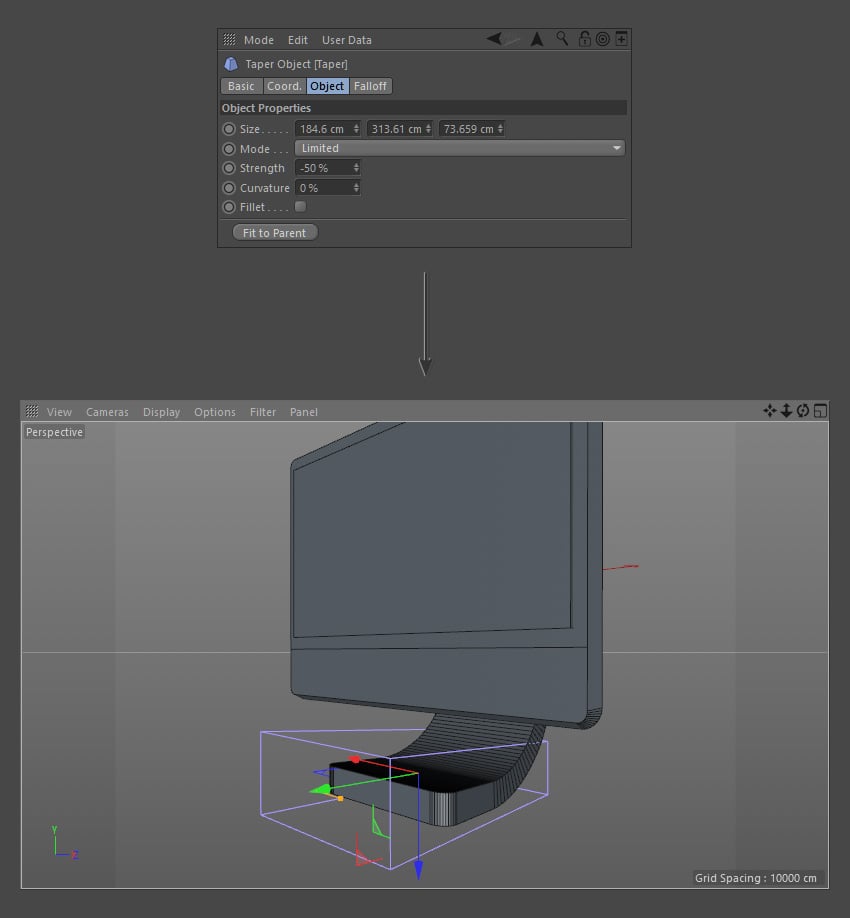Click the Size property radio button

229,128
